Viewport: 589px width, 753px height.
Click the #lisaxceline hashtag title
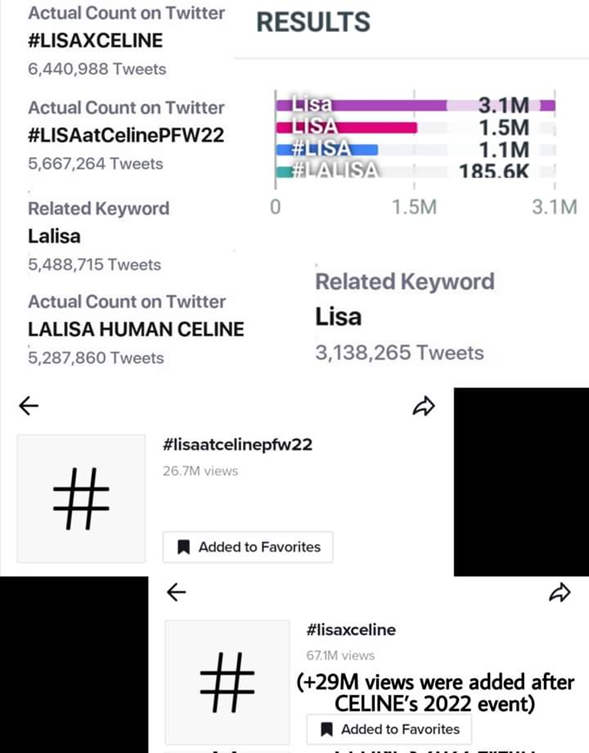(351, 630)
